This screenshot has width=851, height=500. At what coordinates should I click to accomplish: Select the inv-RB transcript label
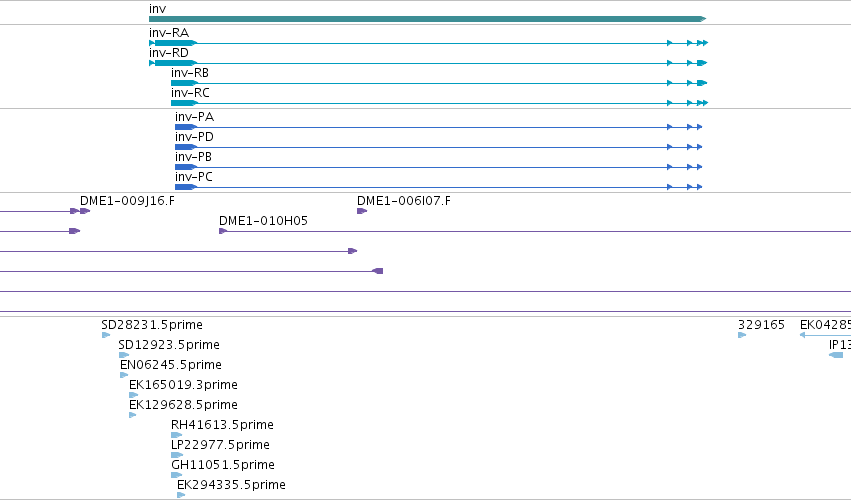coord(189,73)
